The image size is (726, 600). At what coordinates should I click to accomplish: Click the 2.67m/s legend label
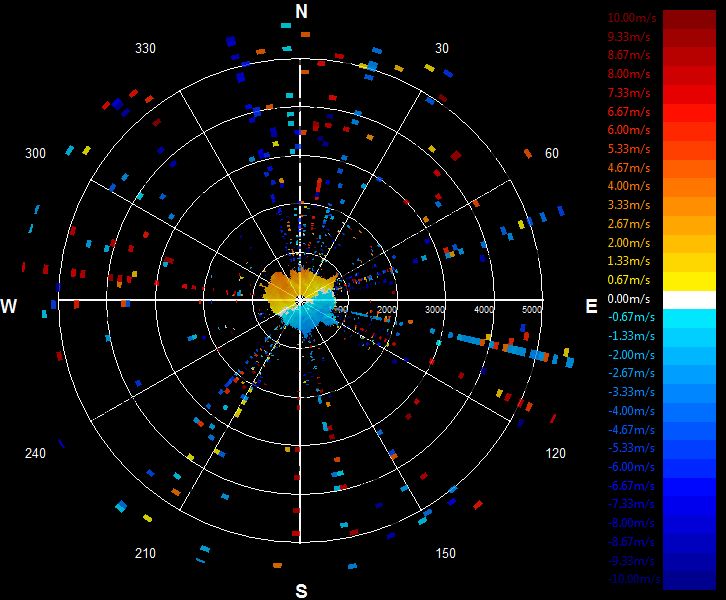pos(629,224)
